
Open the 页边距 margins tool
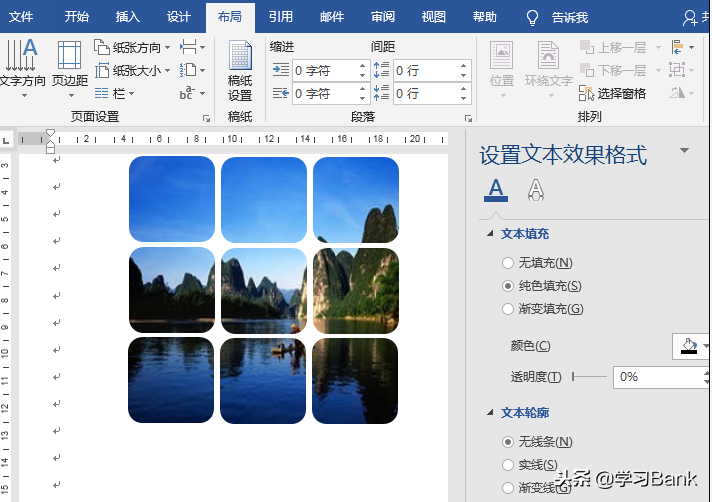[x=69, y=68]
